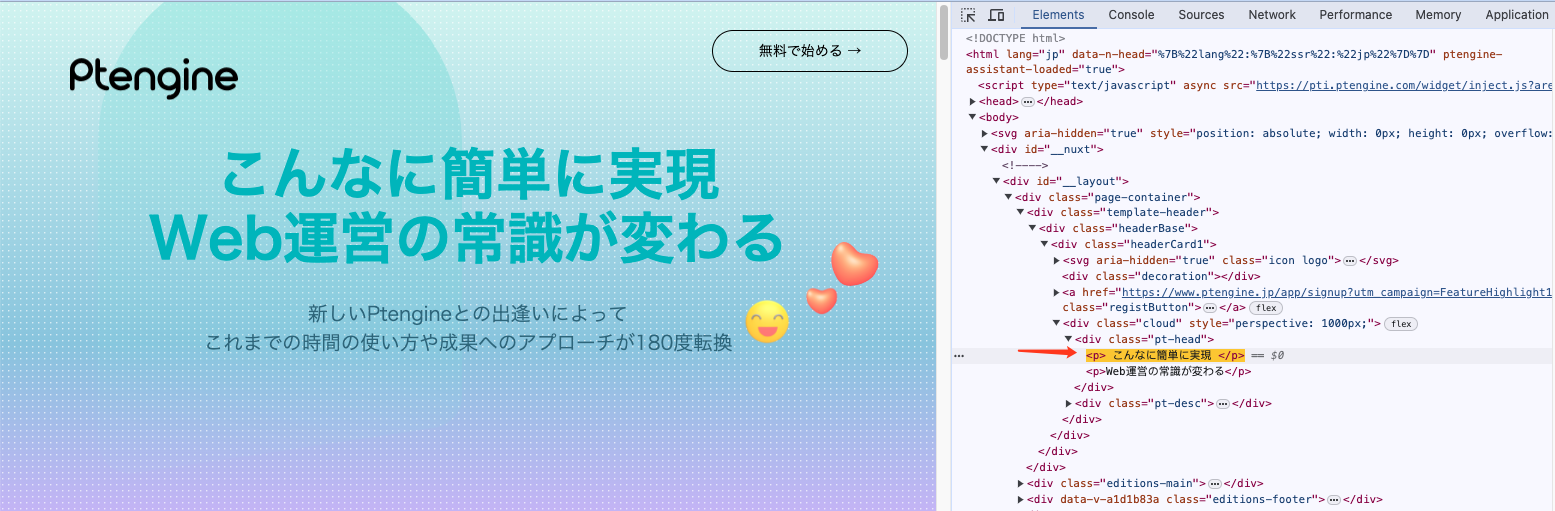Open the Network tab

[x=1271, y=15]
